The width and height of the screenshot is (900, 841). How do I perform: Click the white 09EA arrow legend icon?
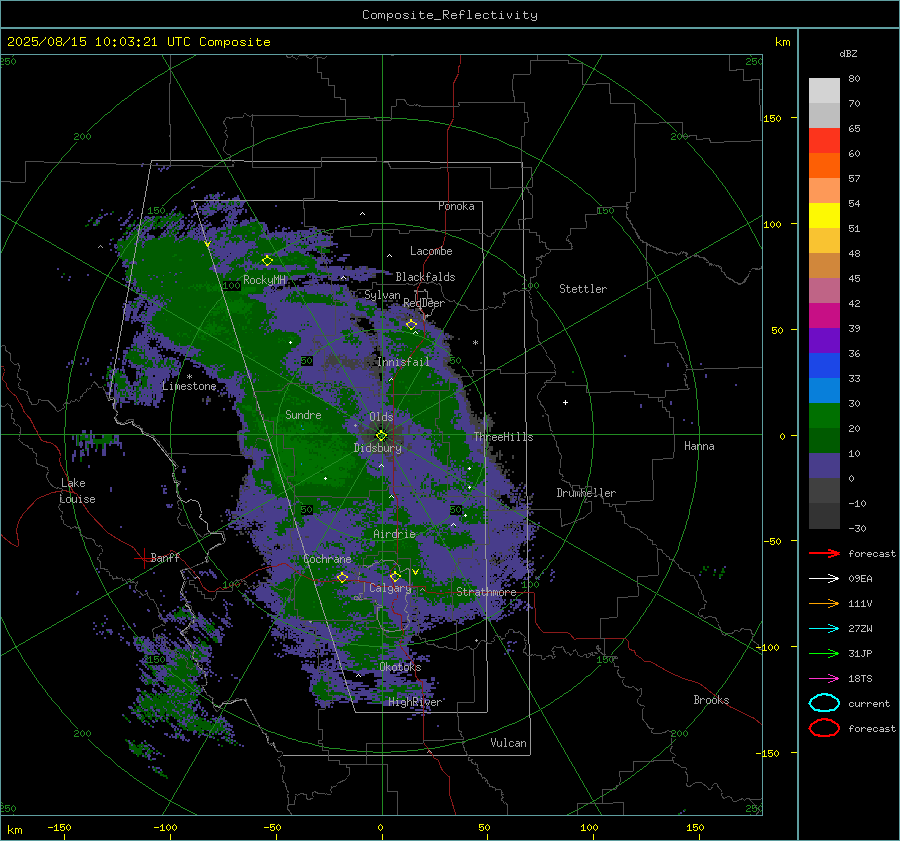[x=824, y=578]
